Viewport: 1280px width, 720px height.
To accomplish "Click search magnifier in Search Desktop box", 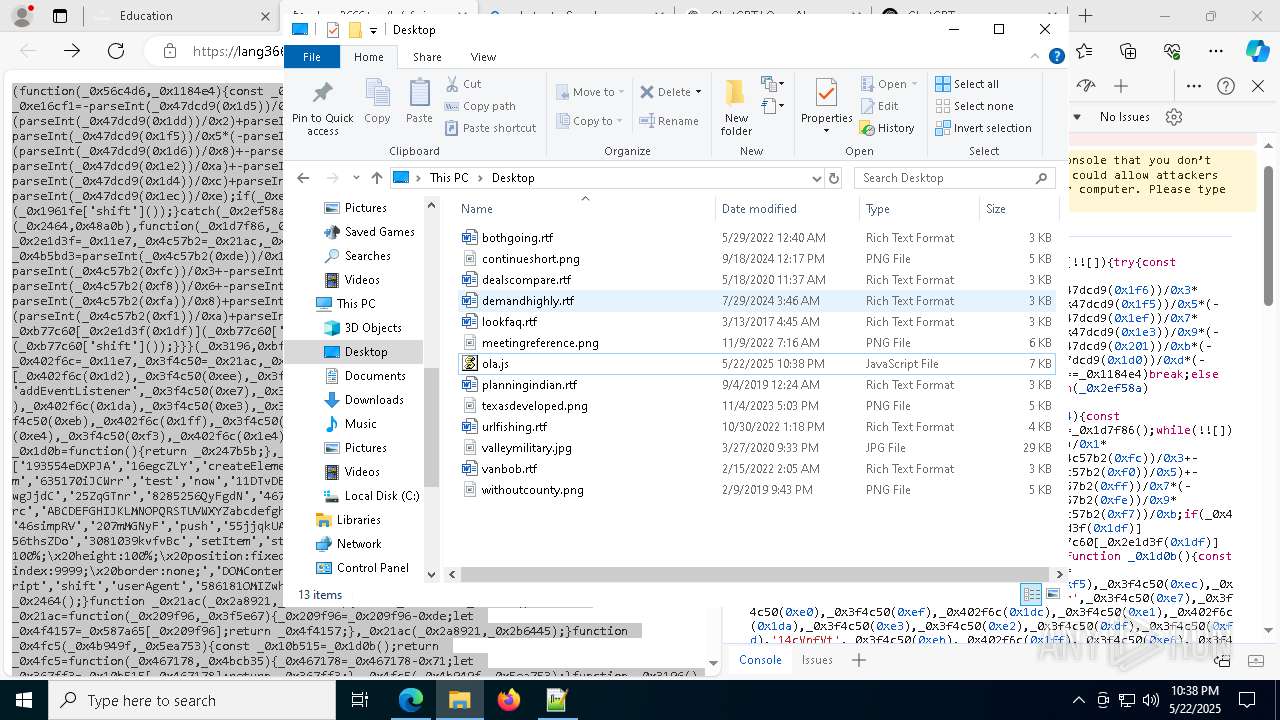I will point(1041,178).
